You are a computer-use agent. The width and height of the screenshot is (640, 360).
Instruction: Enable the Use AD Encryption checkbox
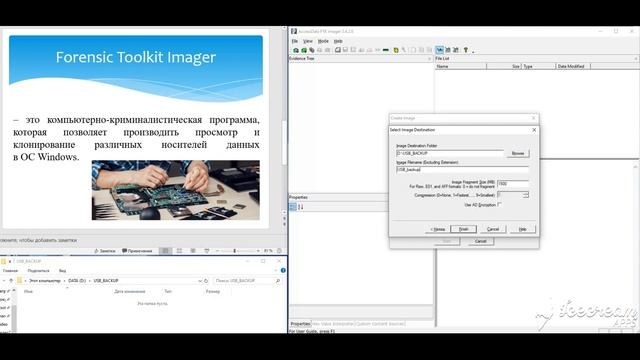(x=500, y=204)
